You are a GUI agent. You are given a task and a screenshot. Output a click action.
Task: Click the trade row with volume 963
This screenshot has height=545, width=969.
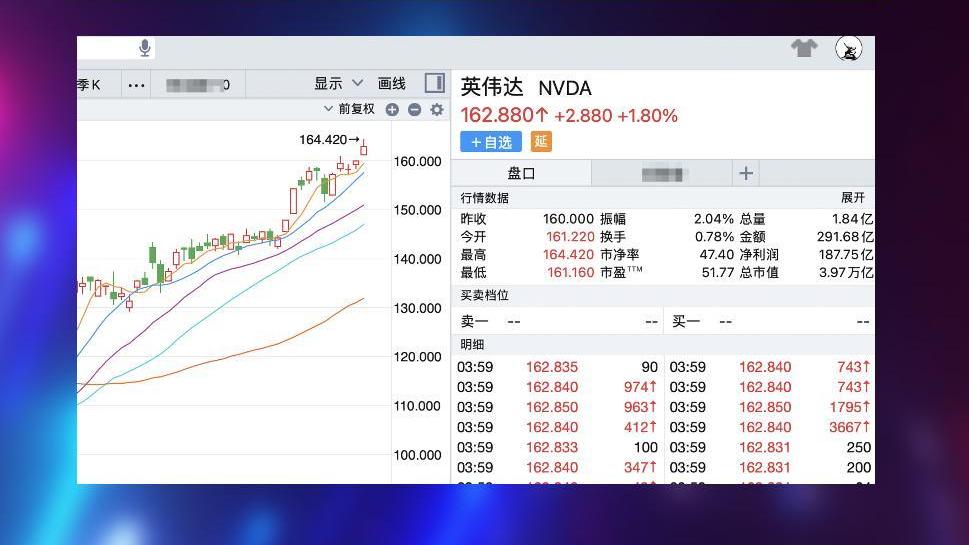tap(557, 407)
